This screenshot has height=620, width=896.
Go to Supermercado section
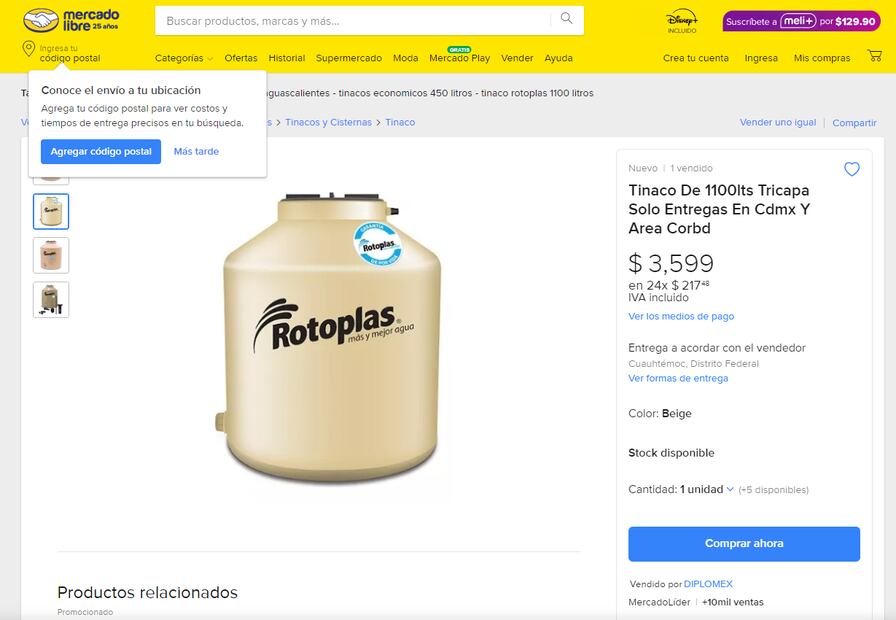(x=349, y=58)
